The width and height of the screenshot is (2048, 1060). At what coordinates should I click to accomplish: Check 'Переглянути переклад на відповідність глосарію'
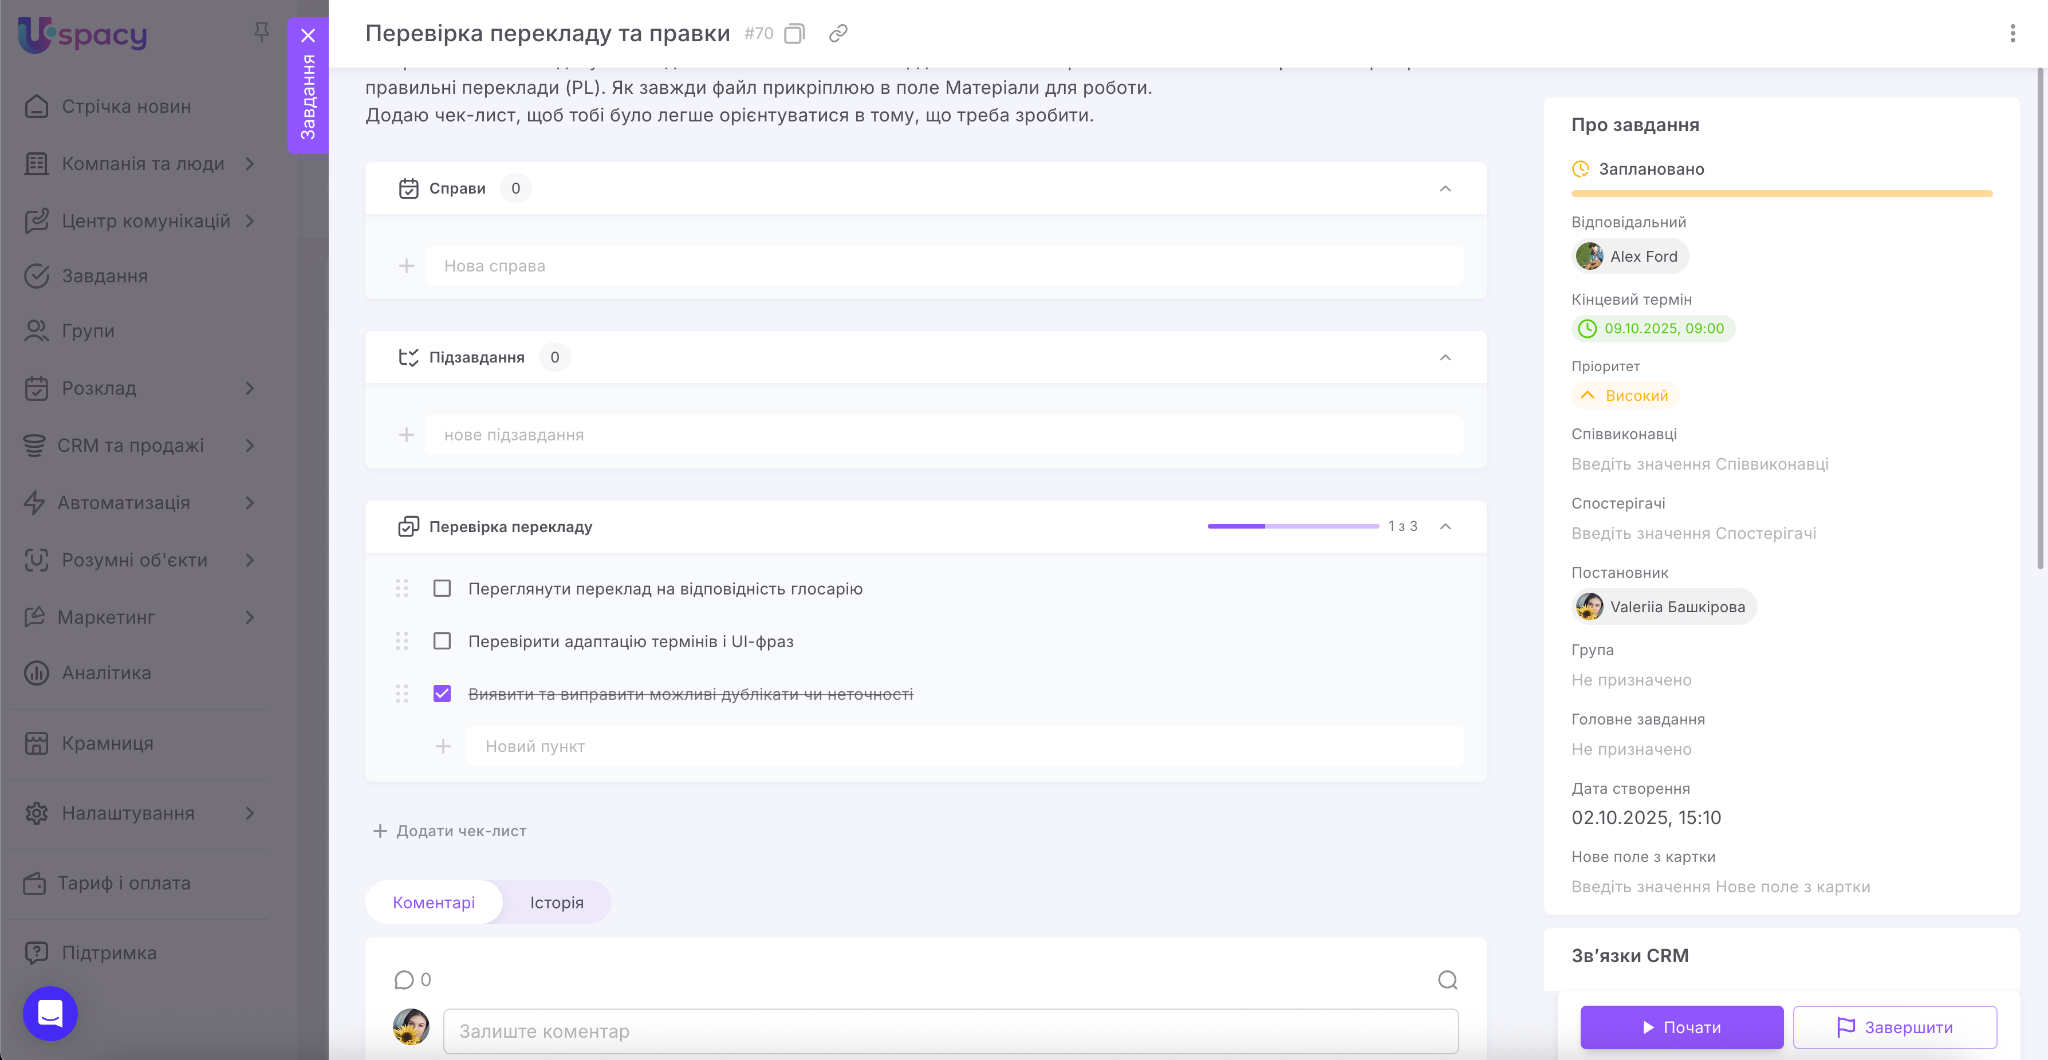point(442,589)
